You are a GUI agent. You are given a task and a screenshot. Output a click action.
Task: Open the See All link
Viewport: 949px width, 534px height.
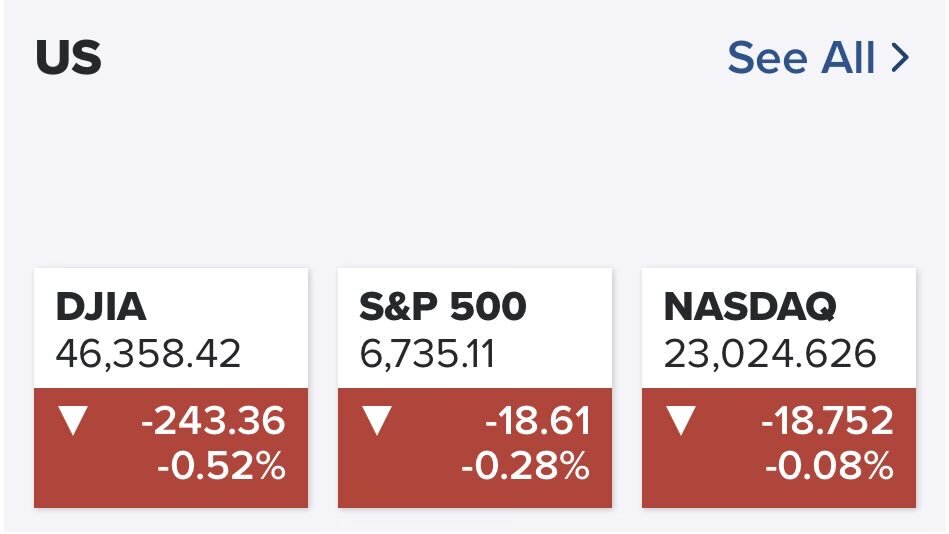pyautogui.click(x=801, y=58)
